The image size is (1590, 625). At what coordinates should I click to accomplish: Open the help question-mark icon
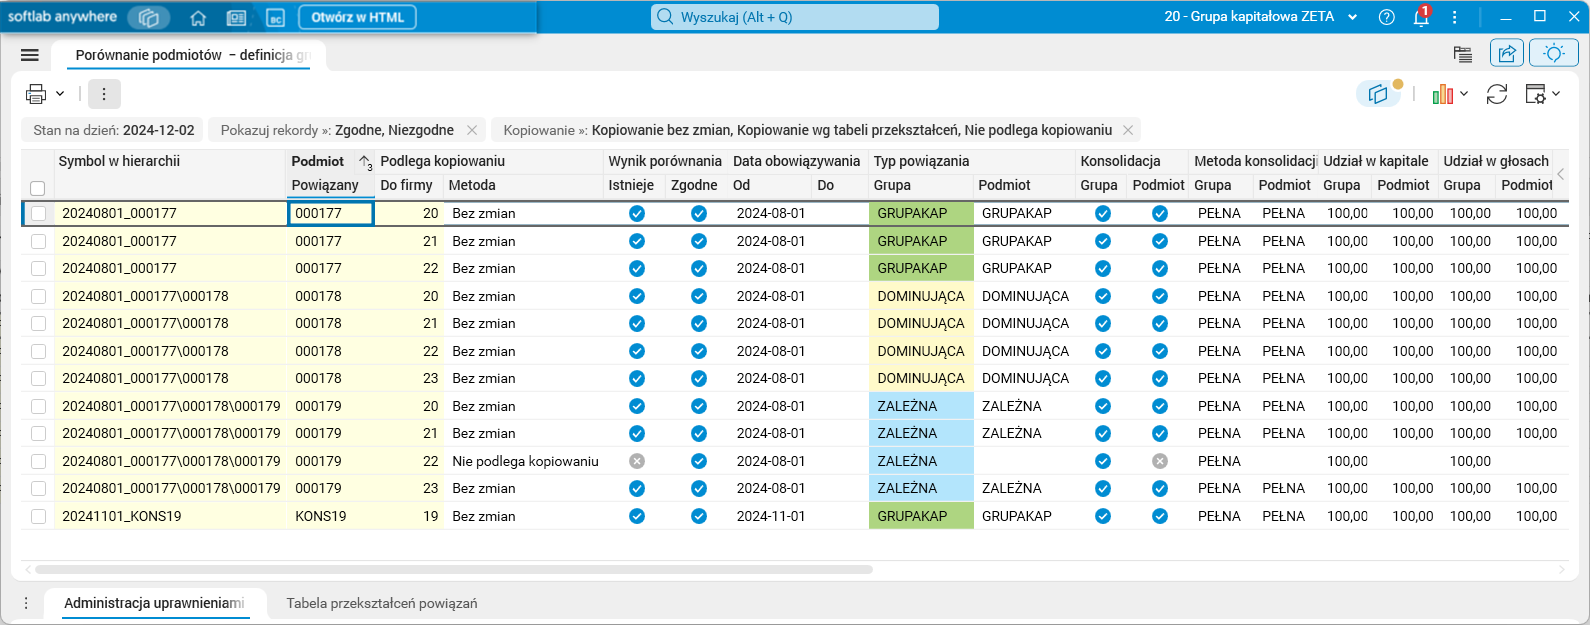coord(1386,17)
